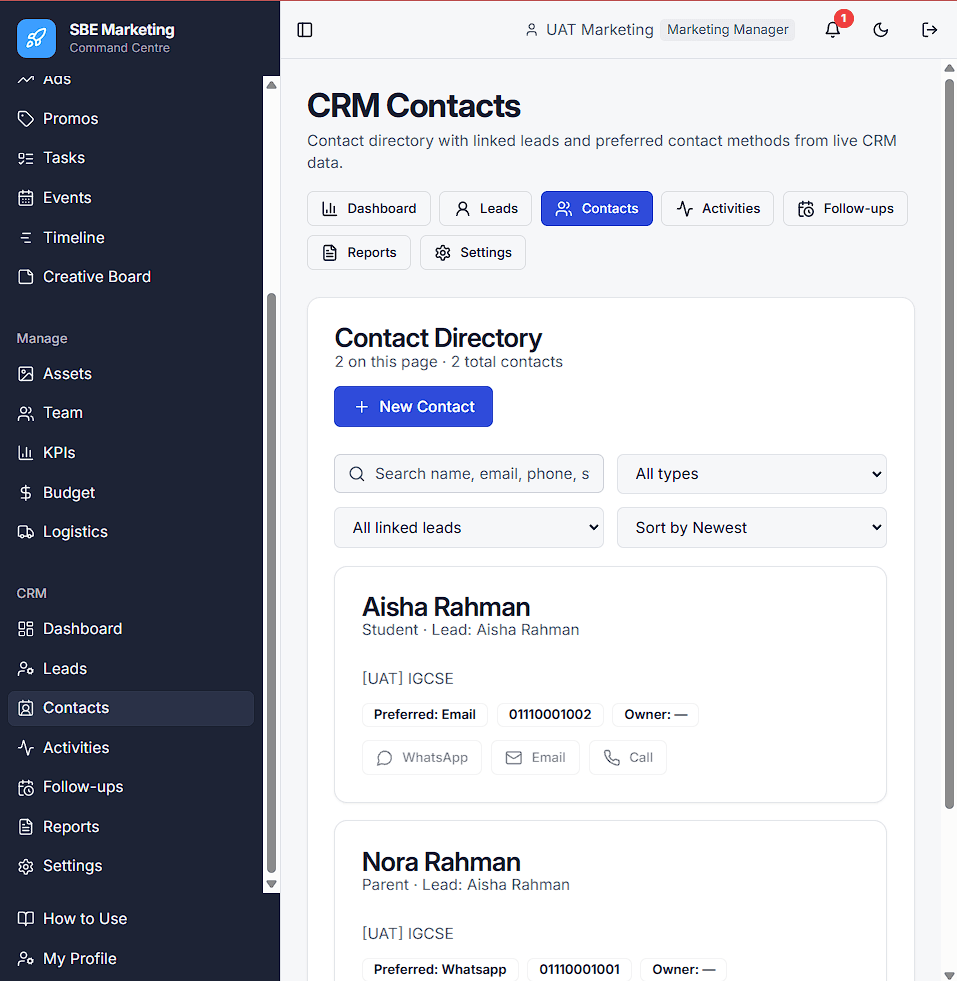Click the main page scrollbar thumb
The height and width of the screenshot is (981, 957).
pos(949,444)
